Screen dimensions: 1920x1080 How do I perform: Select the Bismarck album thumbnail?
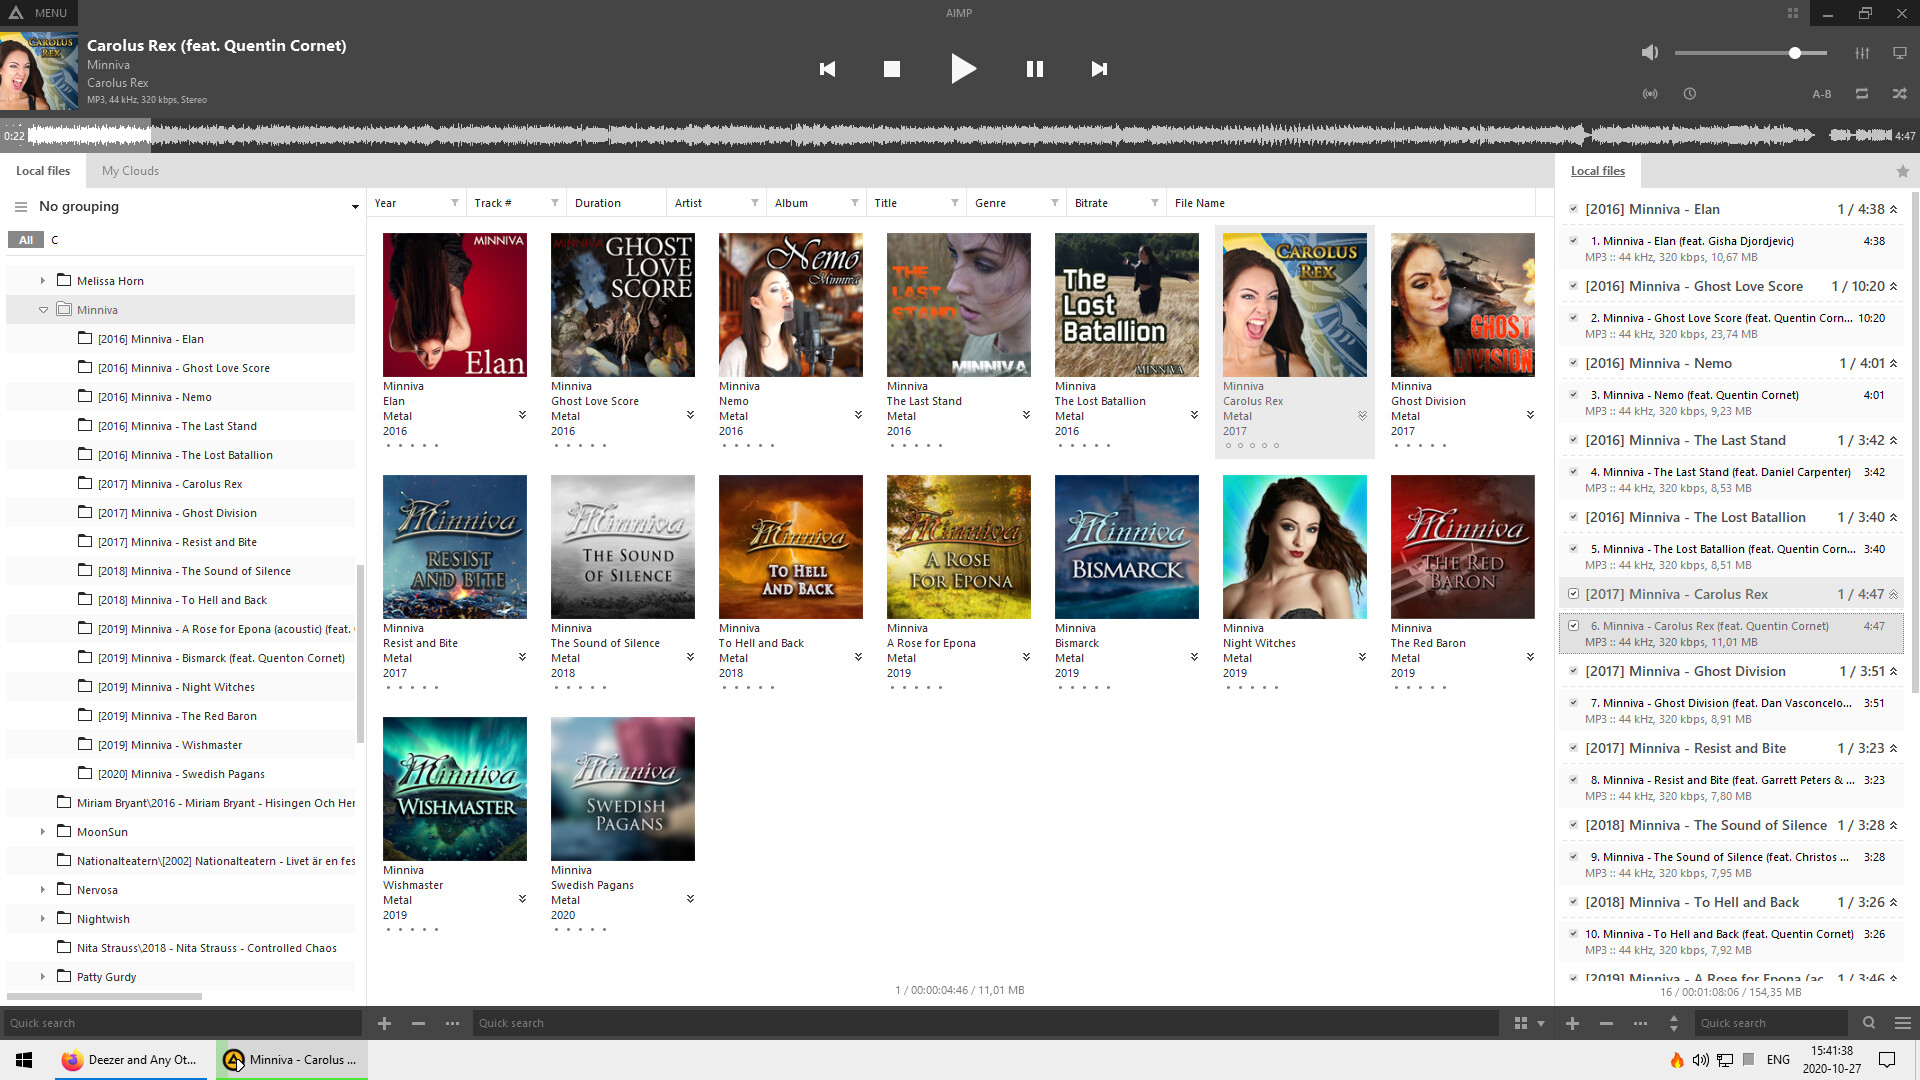(x=1126, y=547)
